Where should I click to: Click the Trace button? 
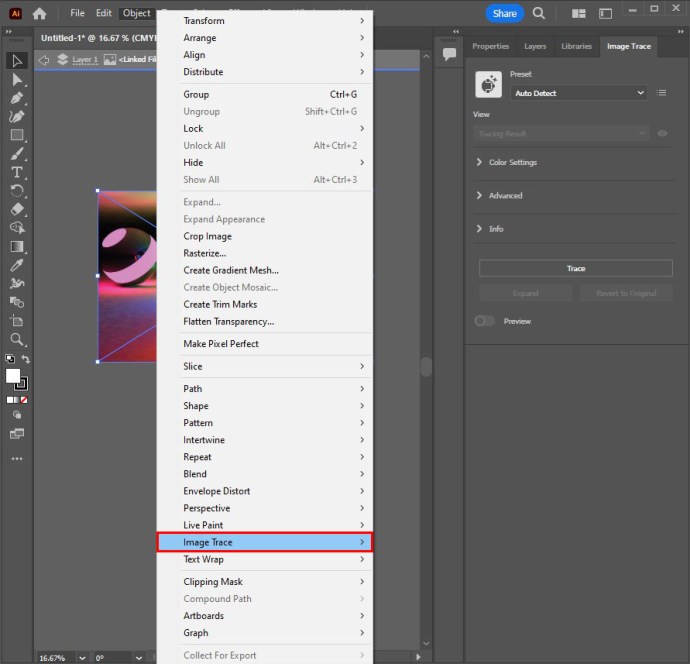coord(576,268)
